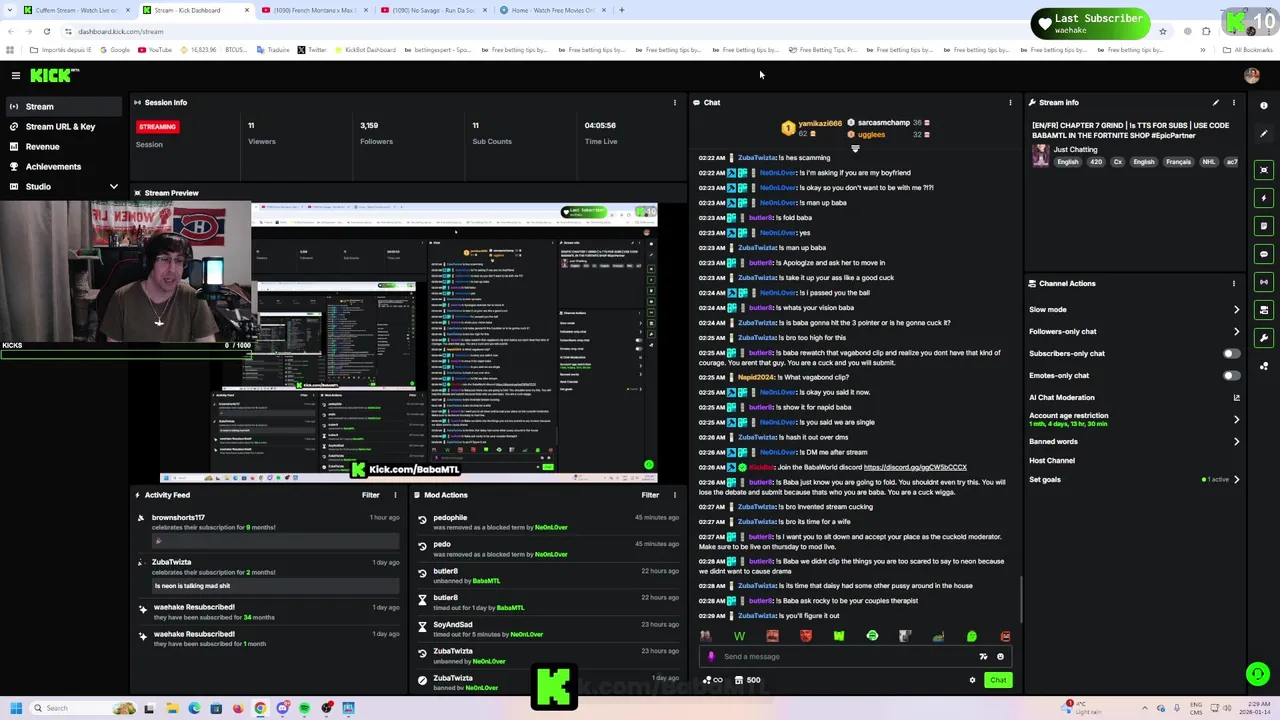1280x720 pixels.
Task: Open Windows Start menu
Action: coord(16,708)
